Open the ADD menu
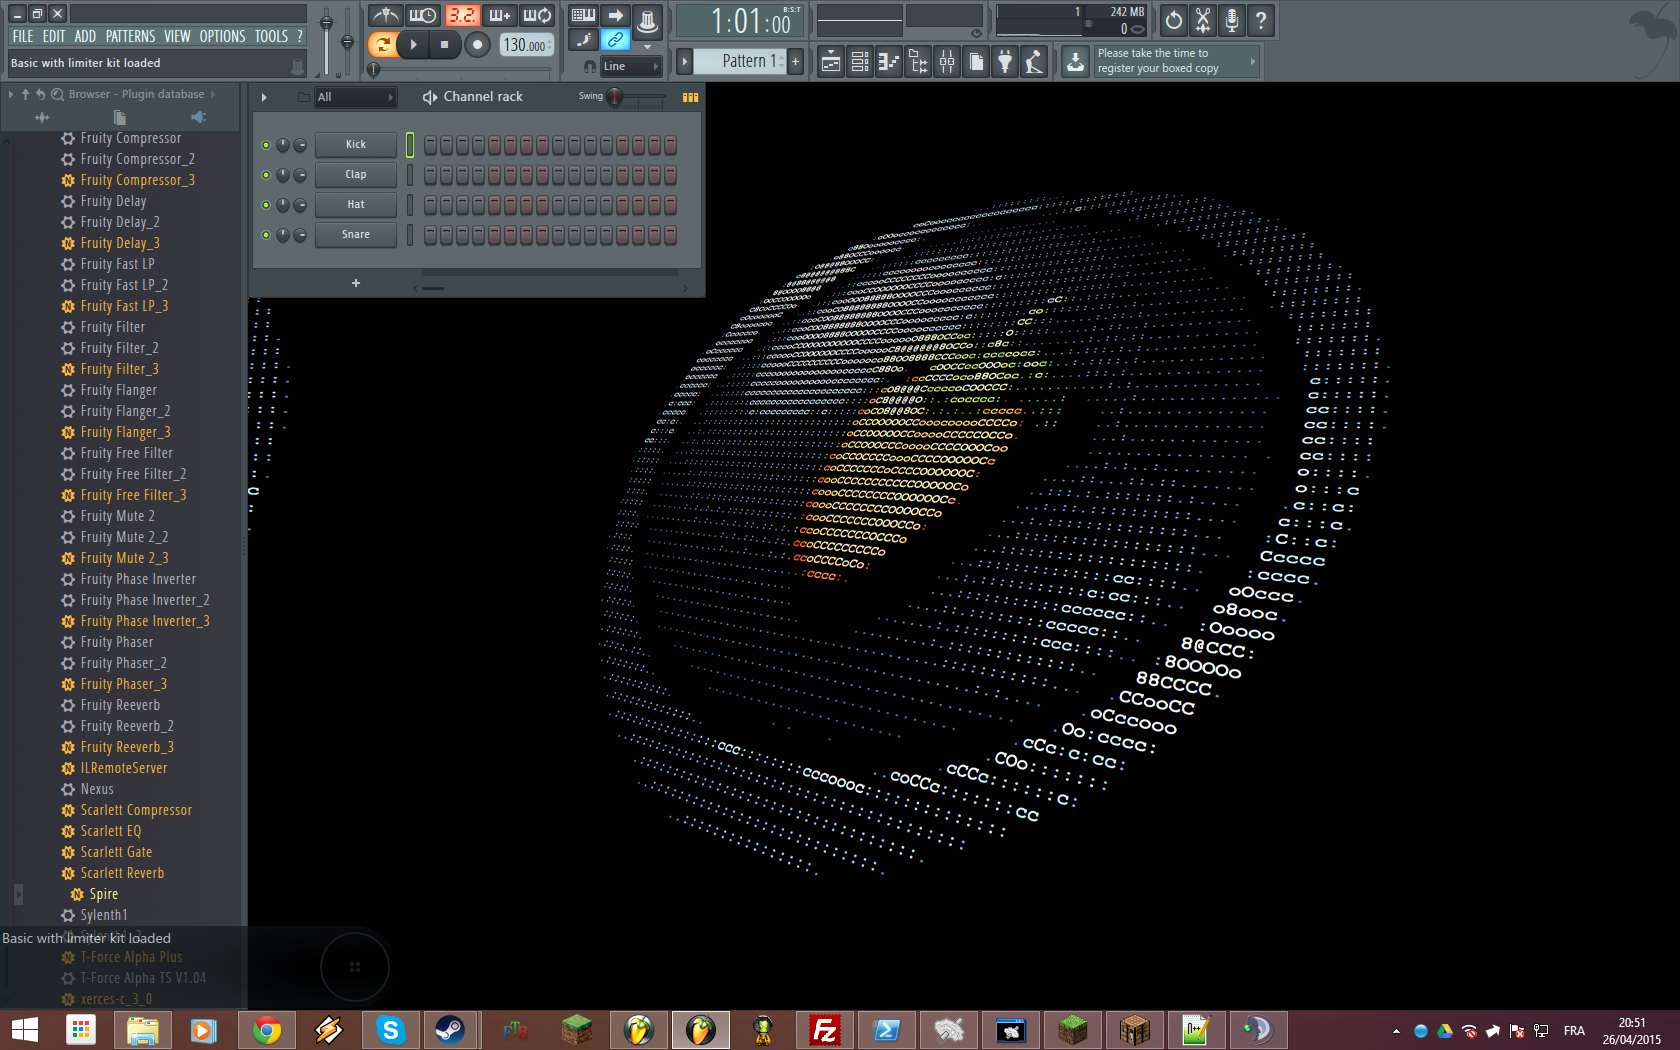The height and width of the screenshot is (1050, 1680). tap(85, 36)
